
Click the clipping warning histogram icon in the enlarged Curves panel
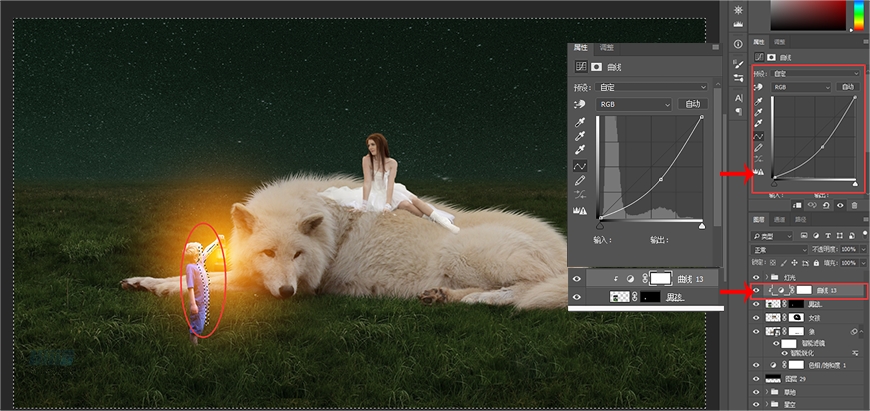point(580,211)
